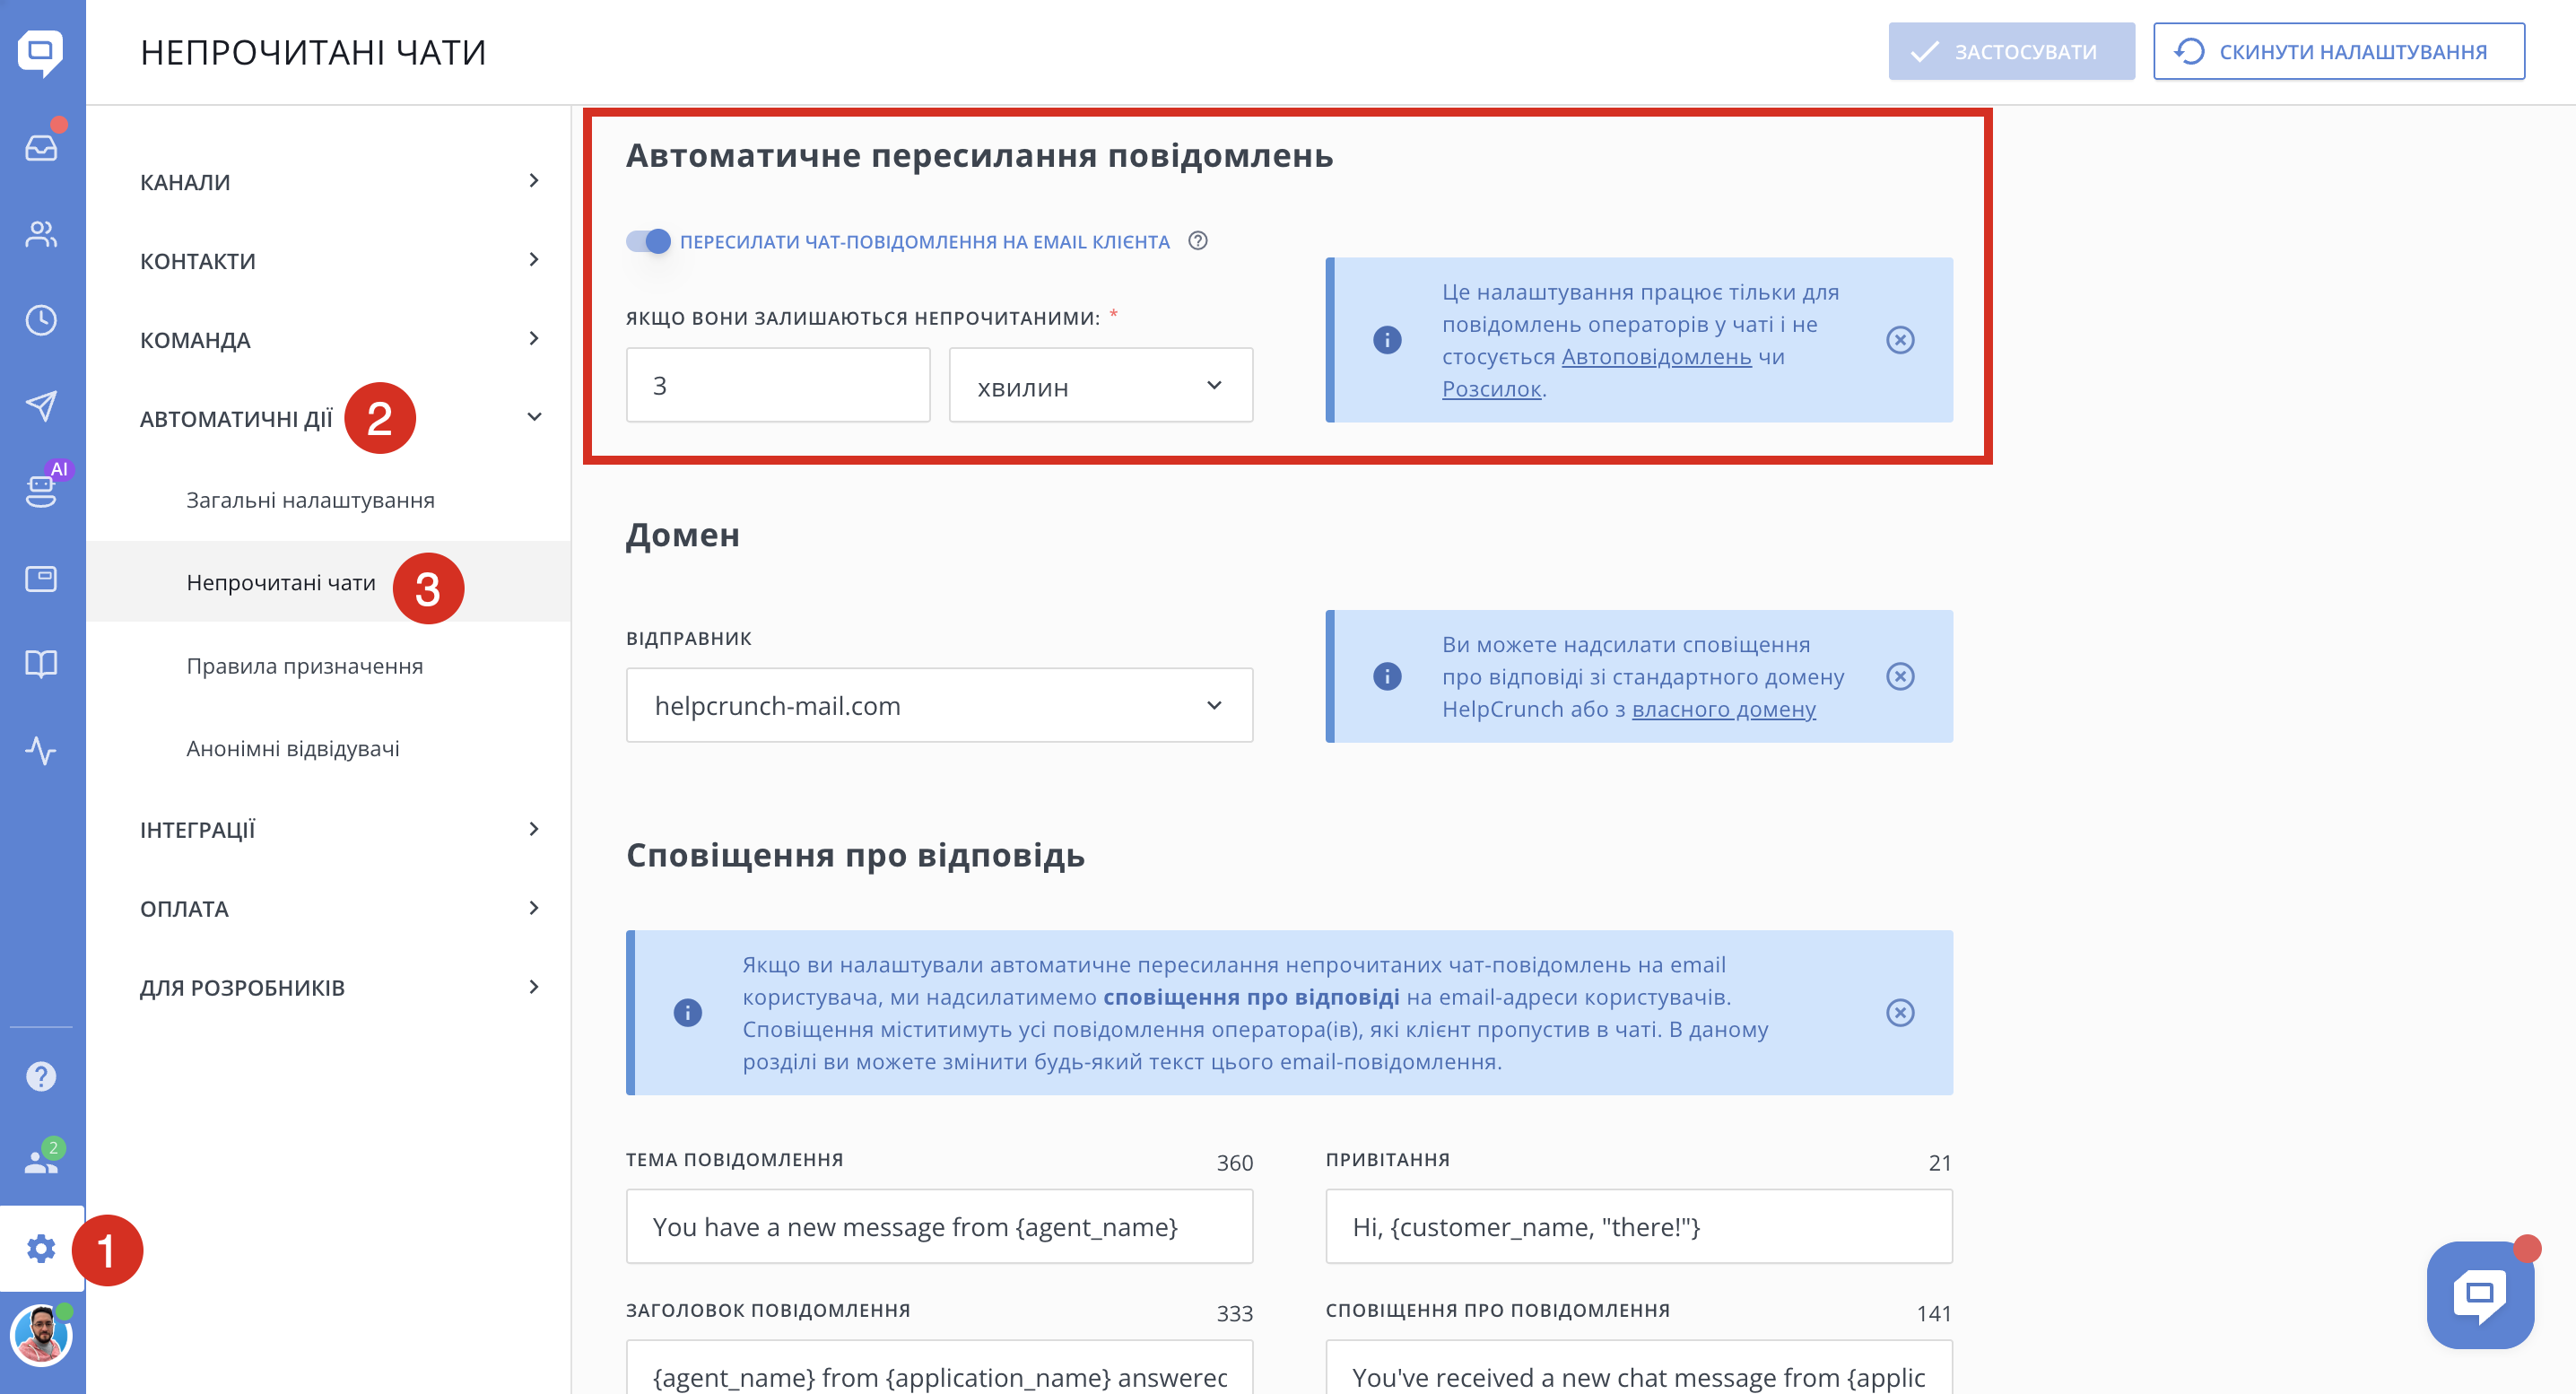Dismiss the auto-forwarding settings info notice
2576x1394 pixels.
pyautogui.click(x=1900, y=340)
